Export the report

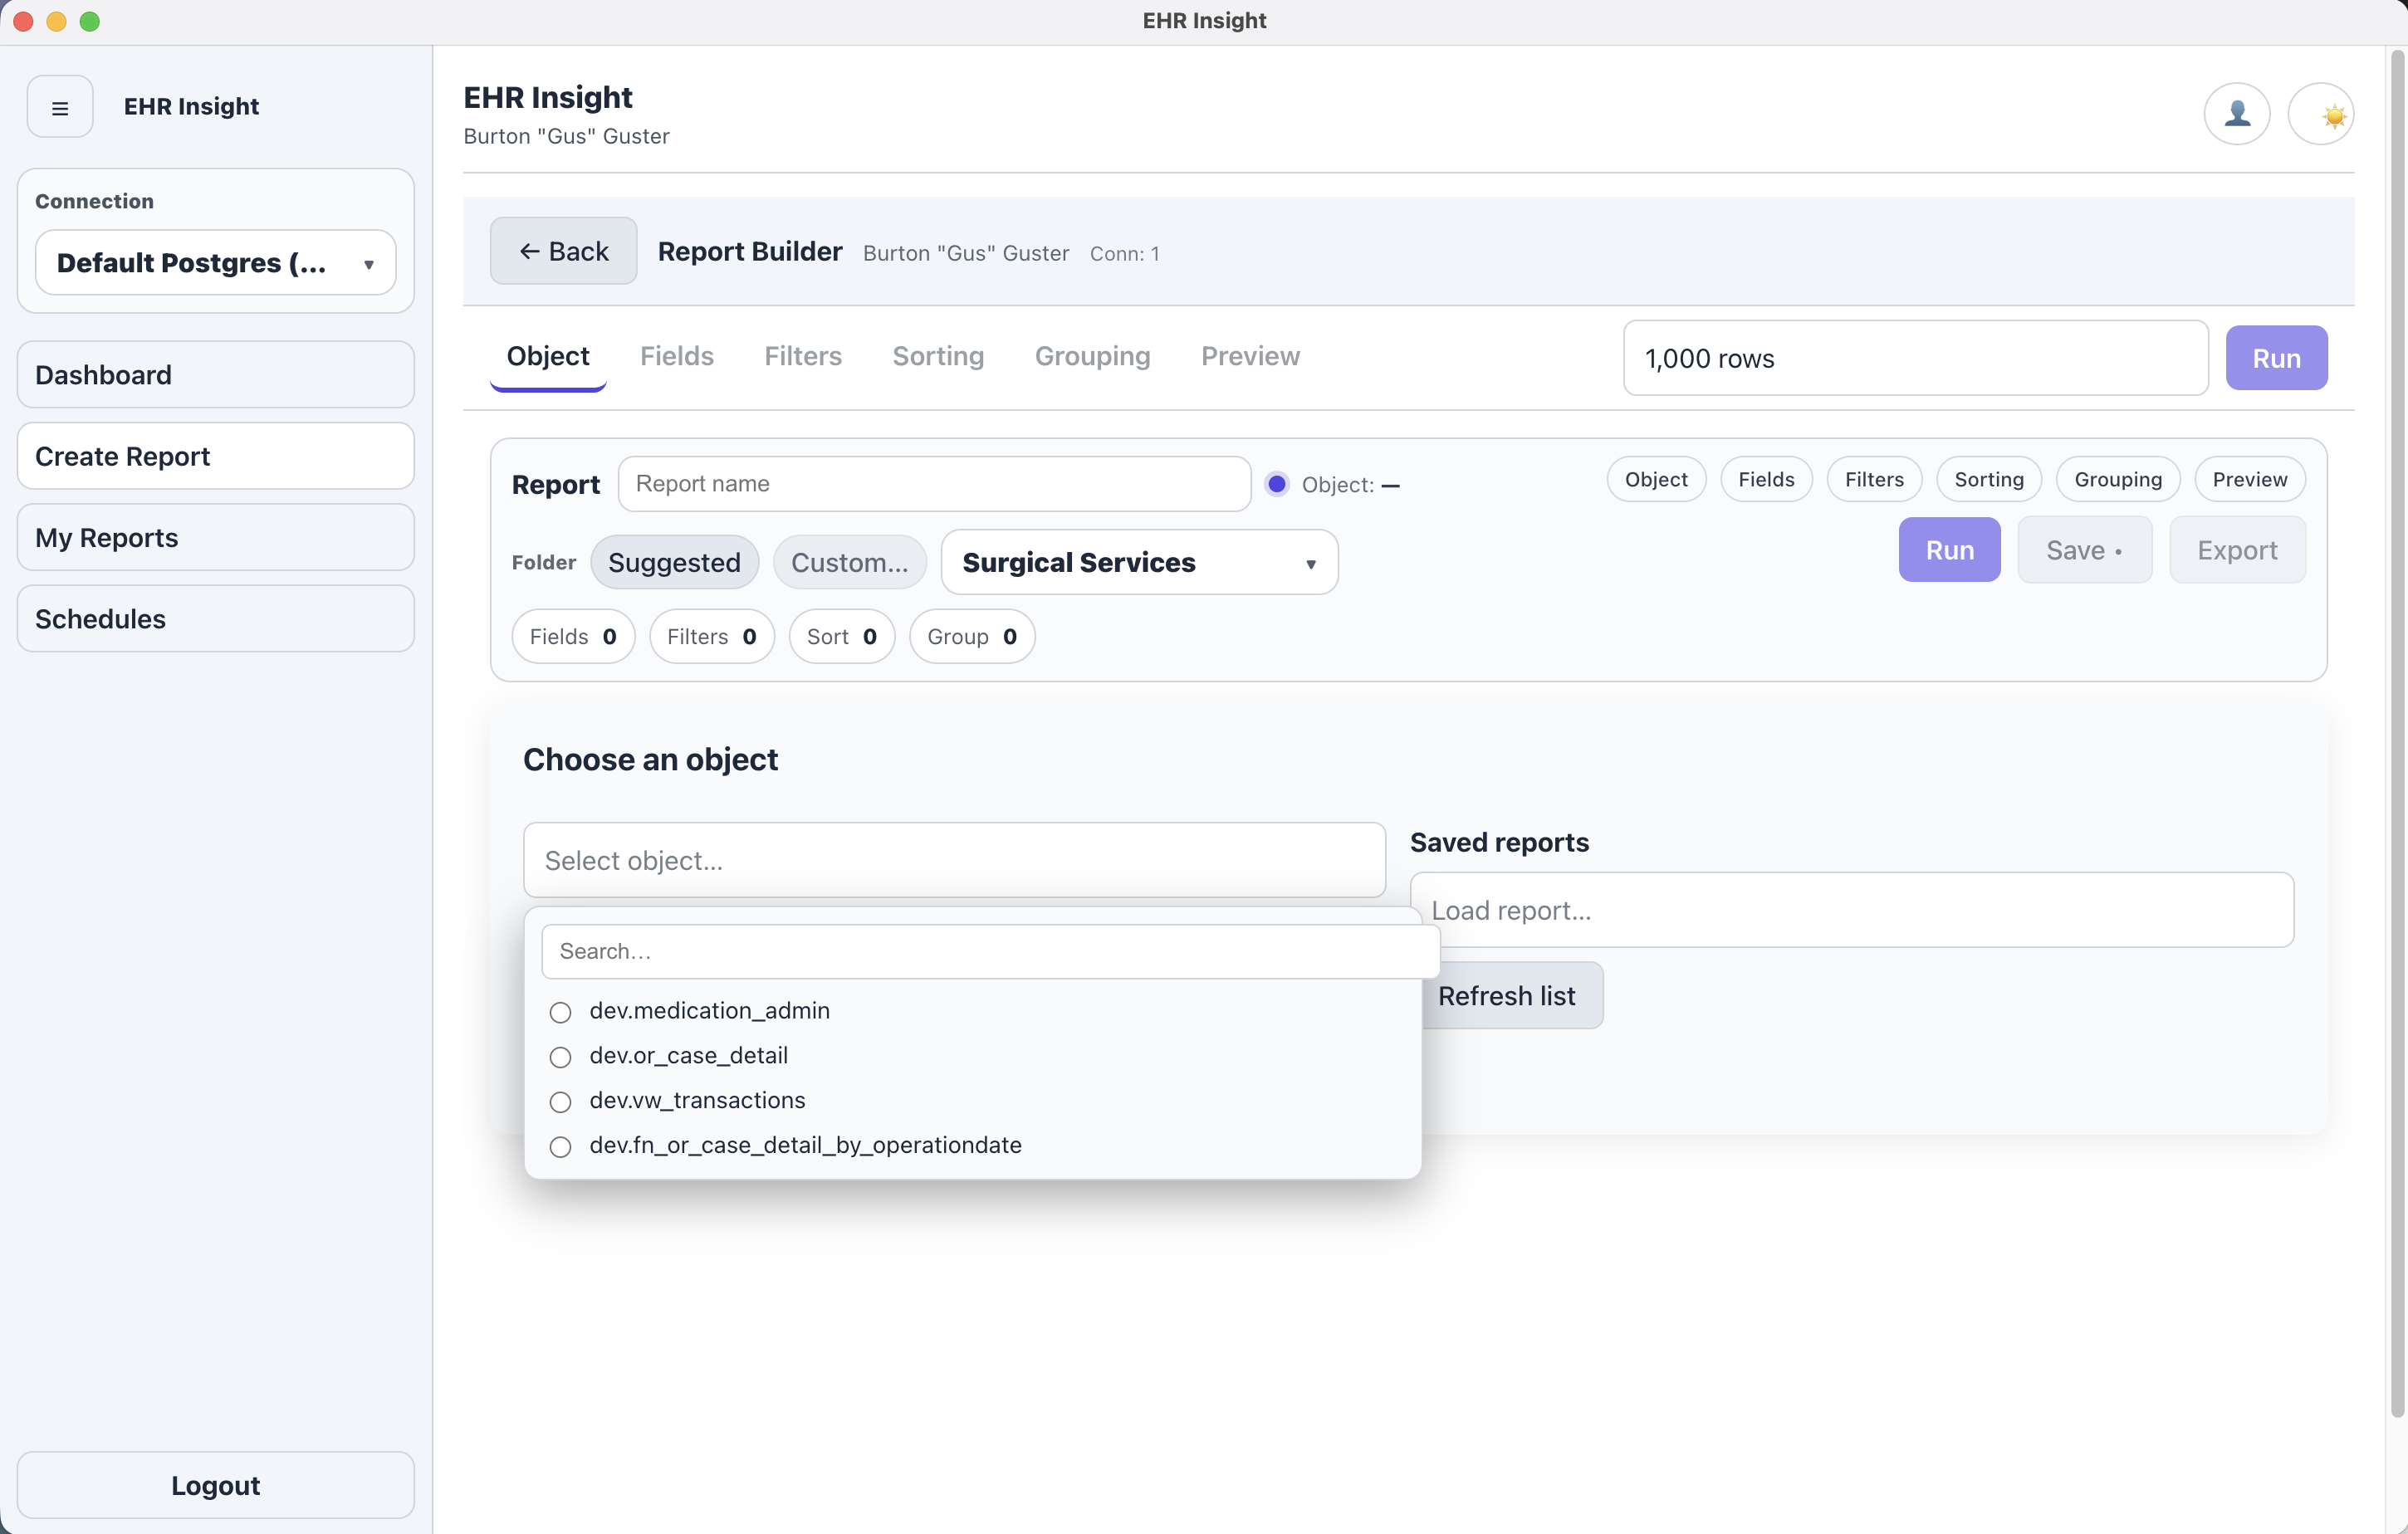(2236, 549)
